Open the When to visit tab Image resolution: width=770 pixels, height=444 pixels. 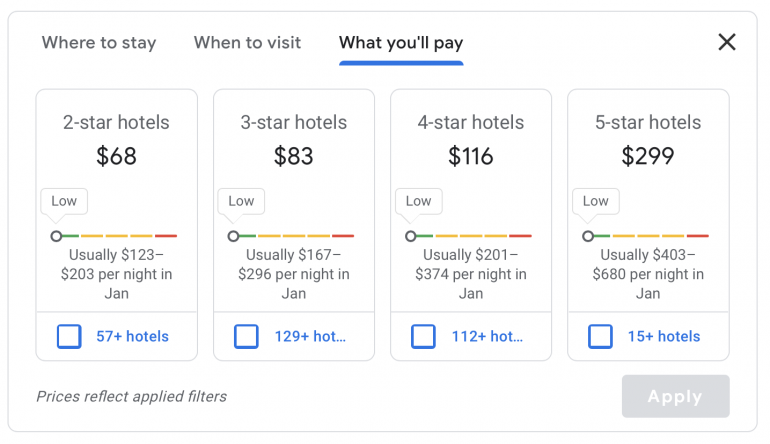pos(247,43)
